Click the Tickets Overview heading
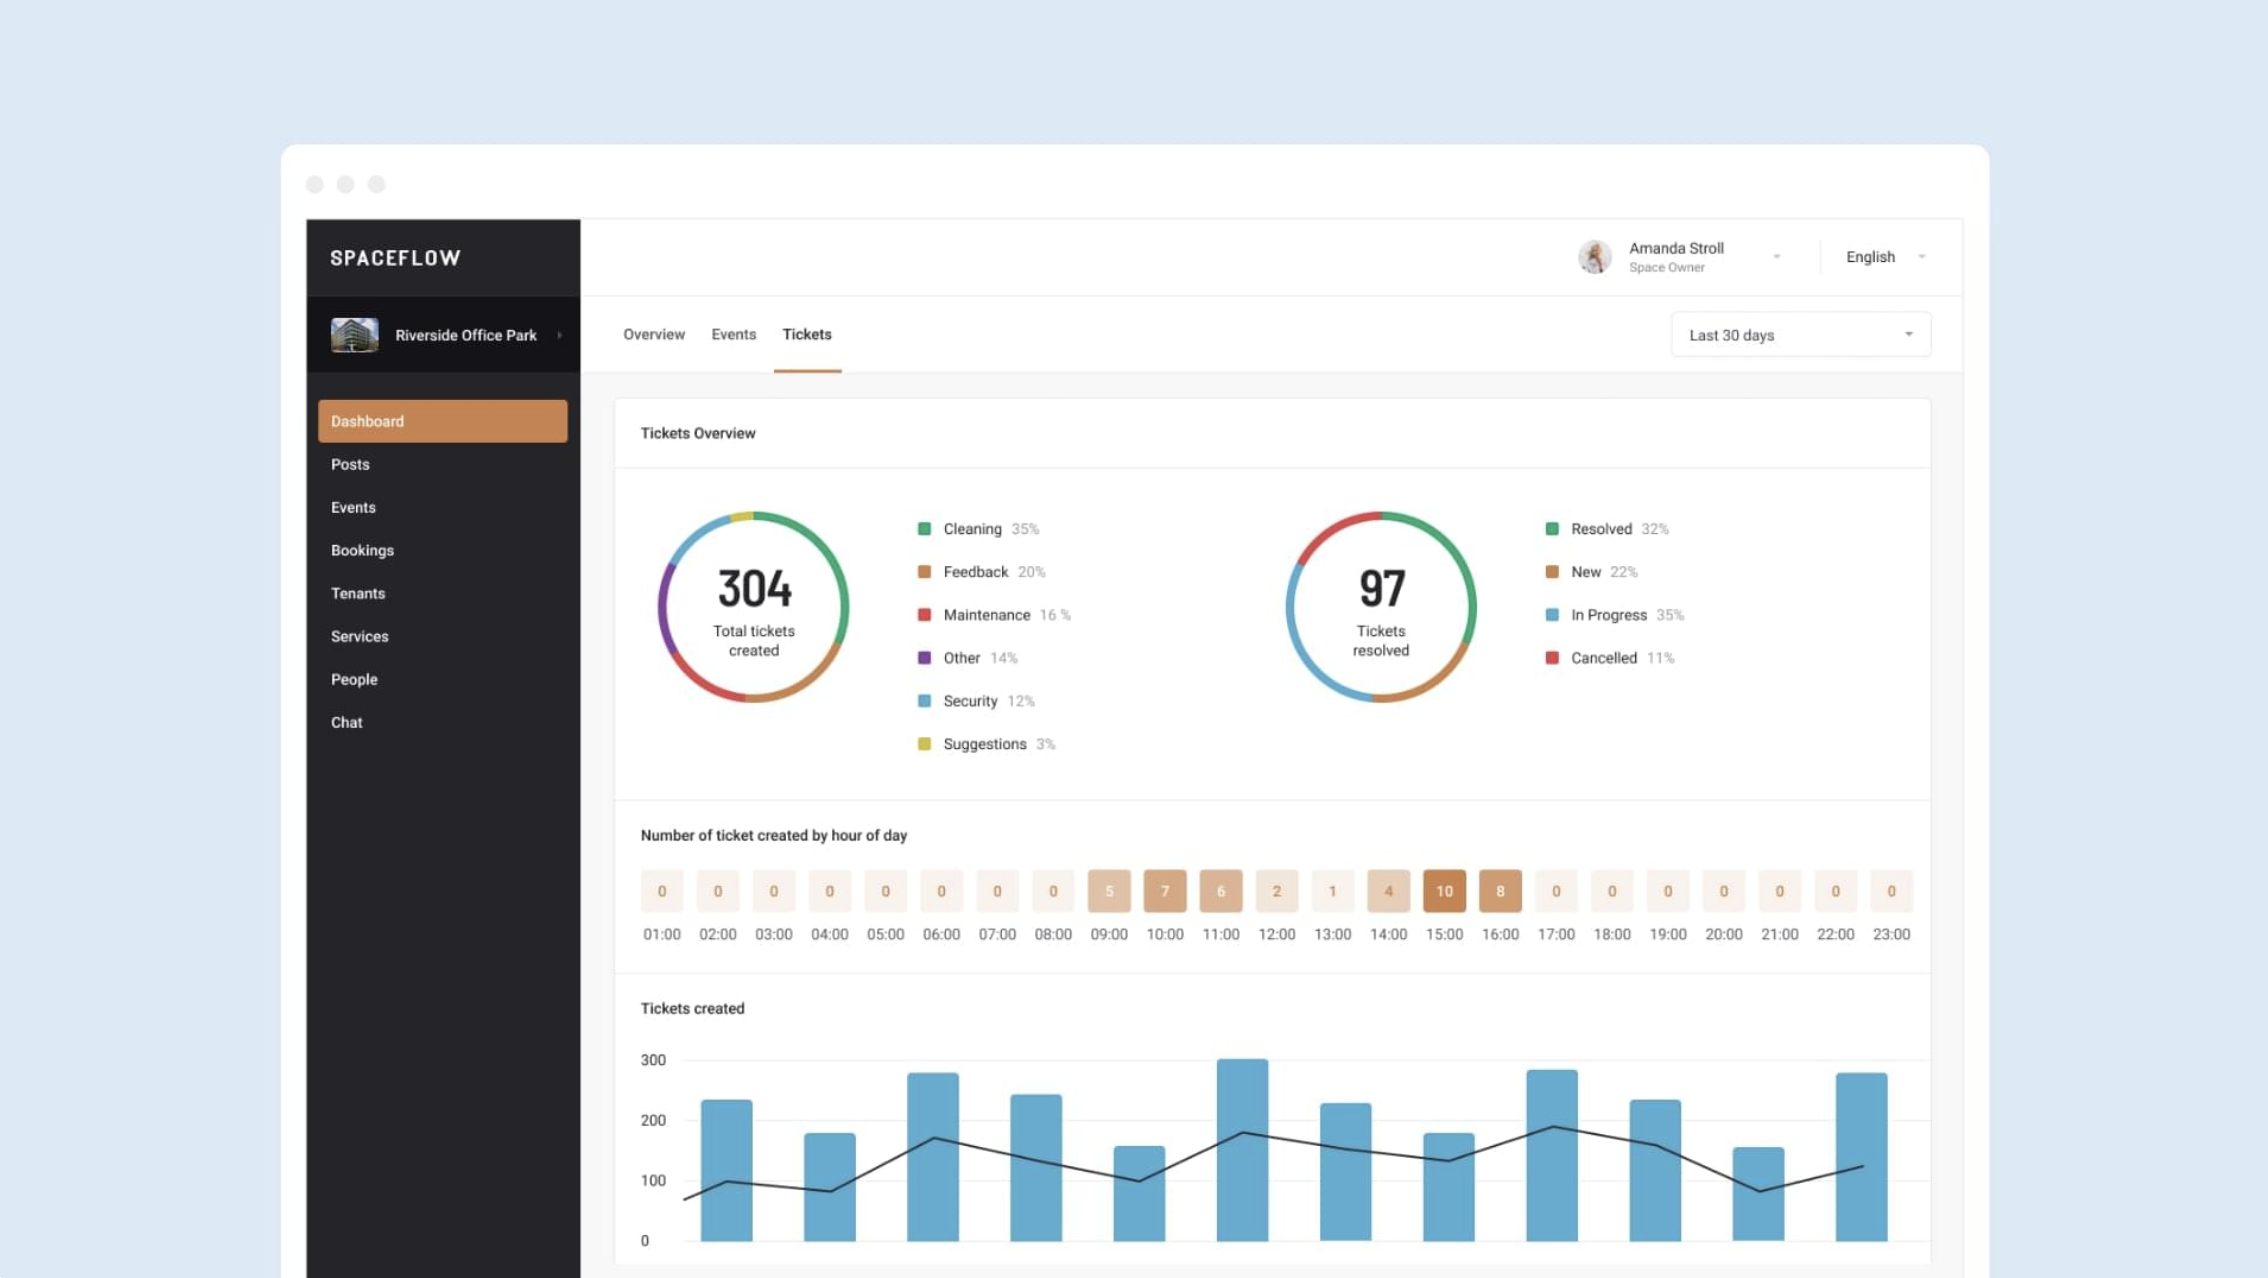2268x1278 pixels. (x=698, y=433)
